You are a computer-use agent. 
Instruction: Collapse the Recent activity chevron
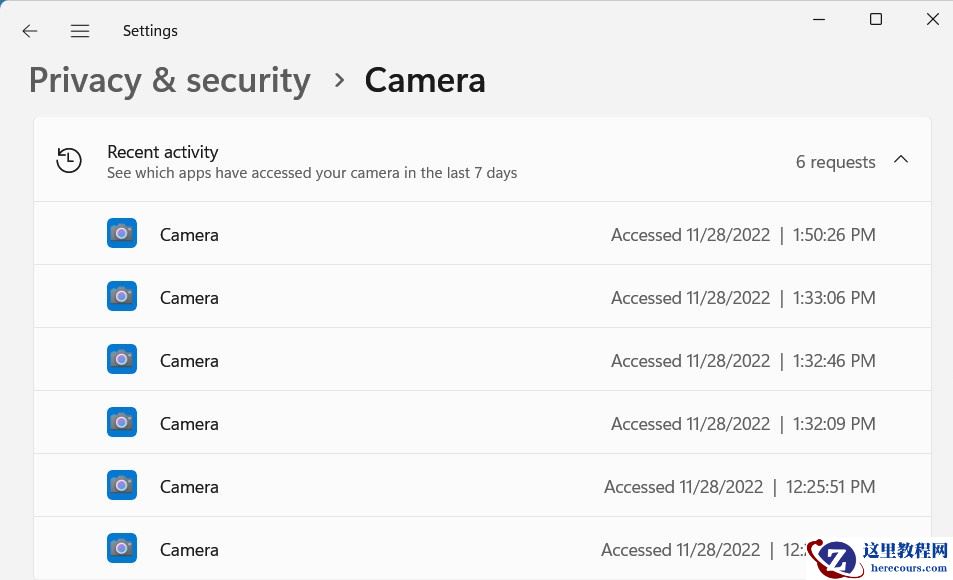(x=901, y=160)
